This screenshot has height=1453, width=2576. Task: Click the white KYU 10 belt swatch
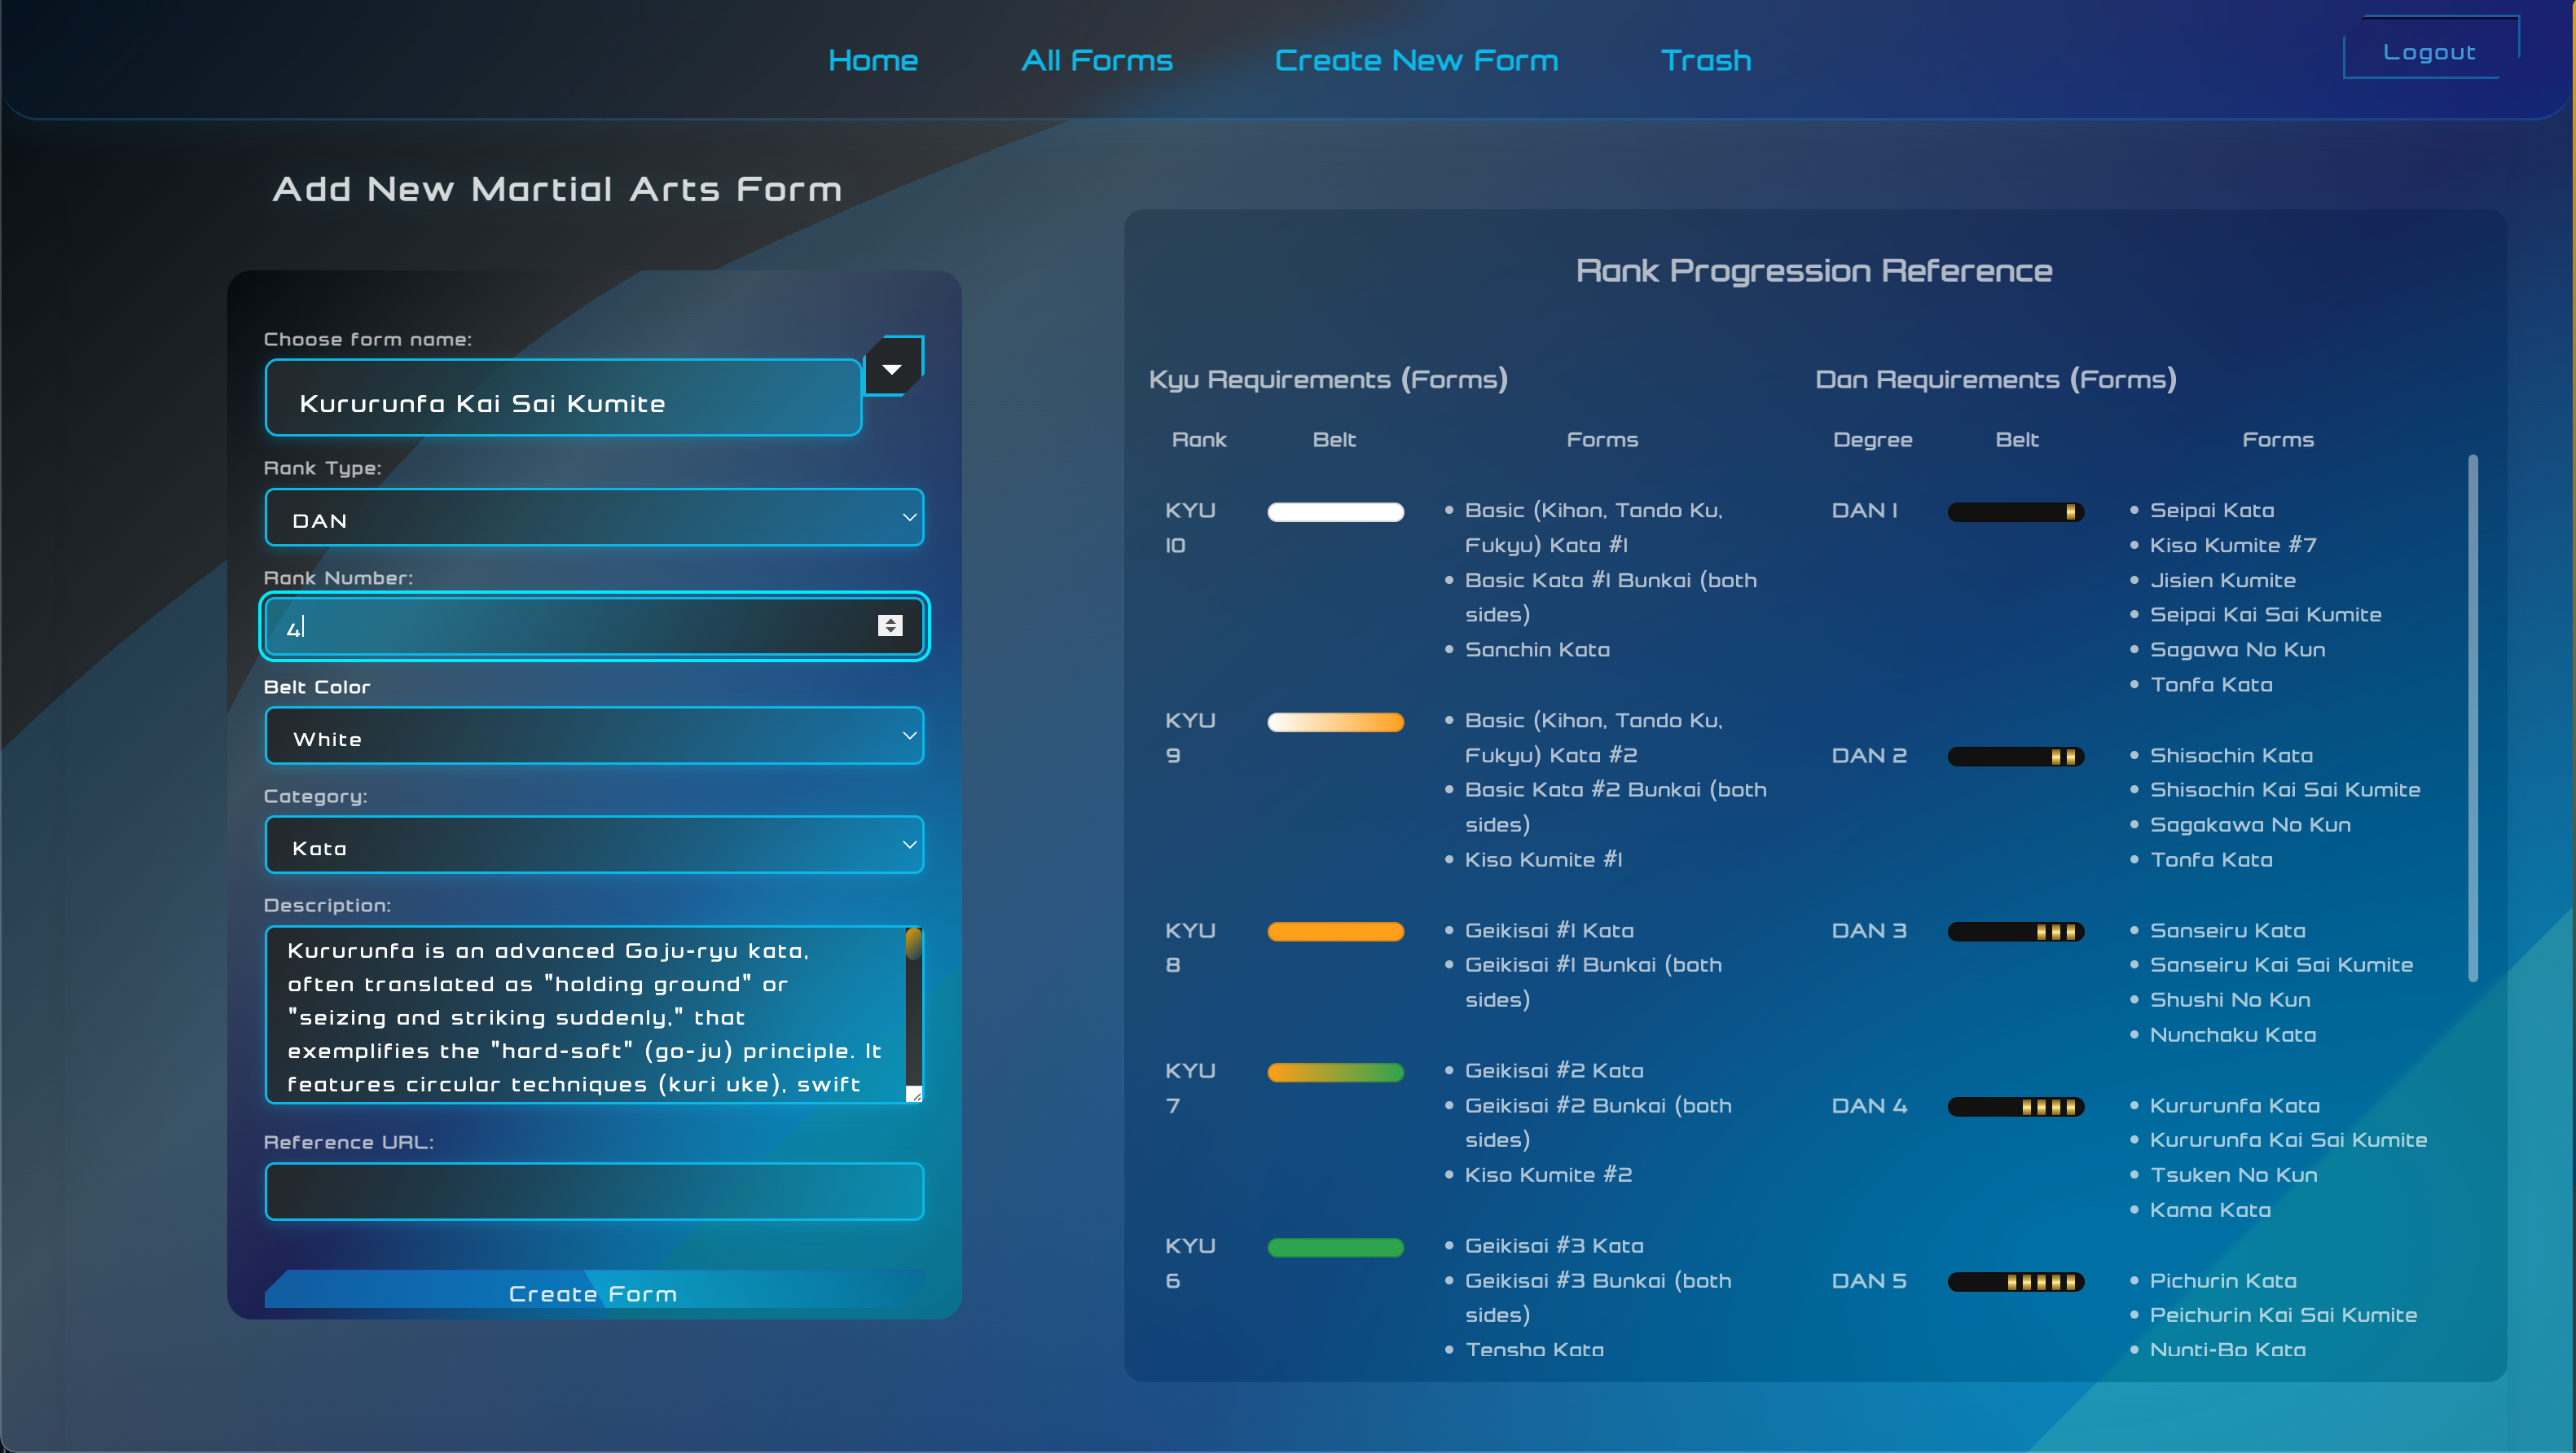[x=1335, y=512]
